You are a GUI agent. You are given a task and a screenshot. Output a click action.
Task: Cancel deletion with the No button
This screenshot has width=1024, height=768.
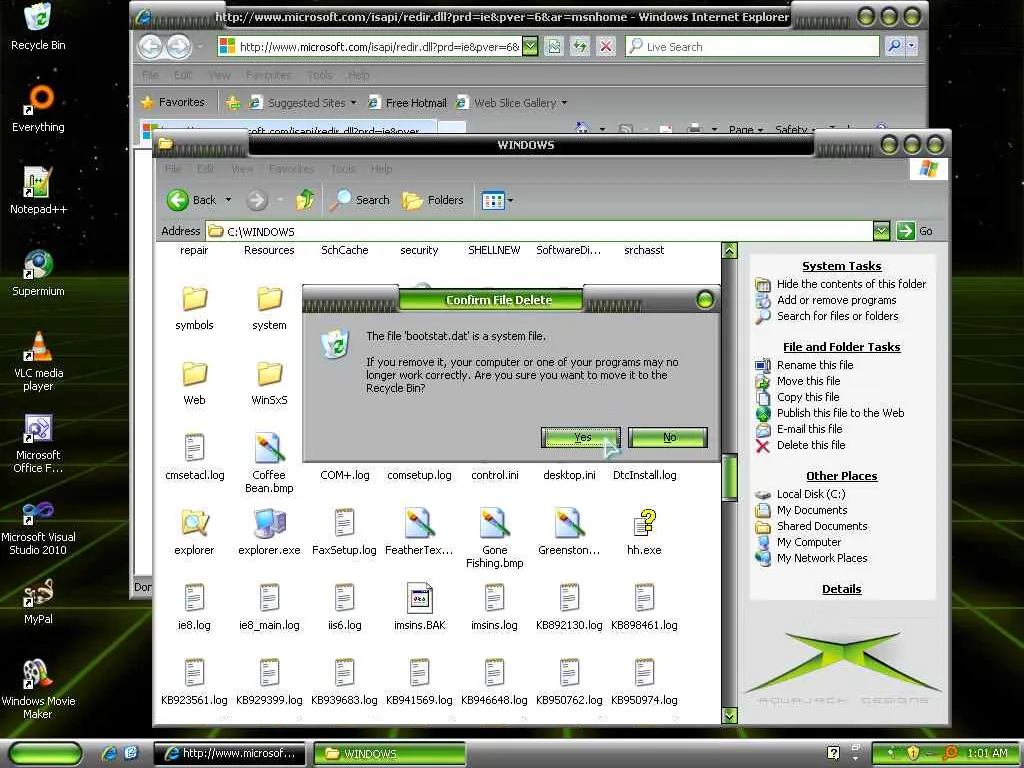click(x=668, y=438)
